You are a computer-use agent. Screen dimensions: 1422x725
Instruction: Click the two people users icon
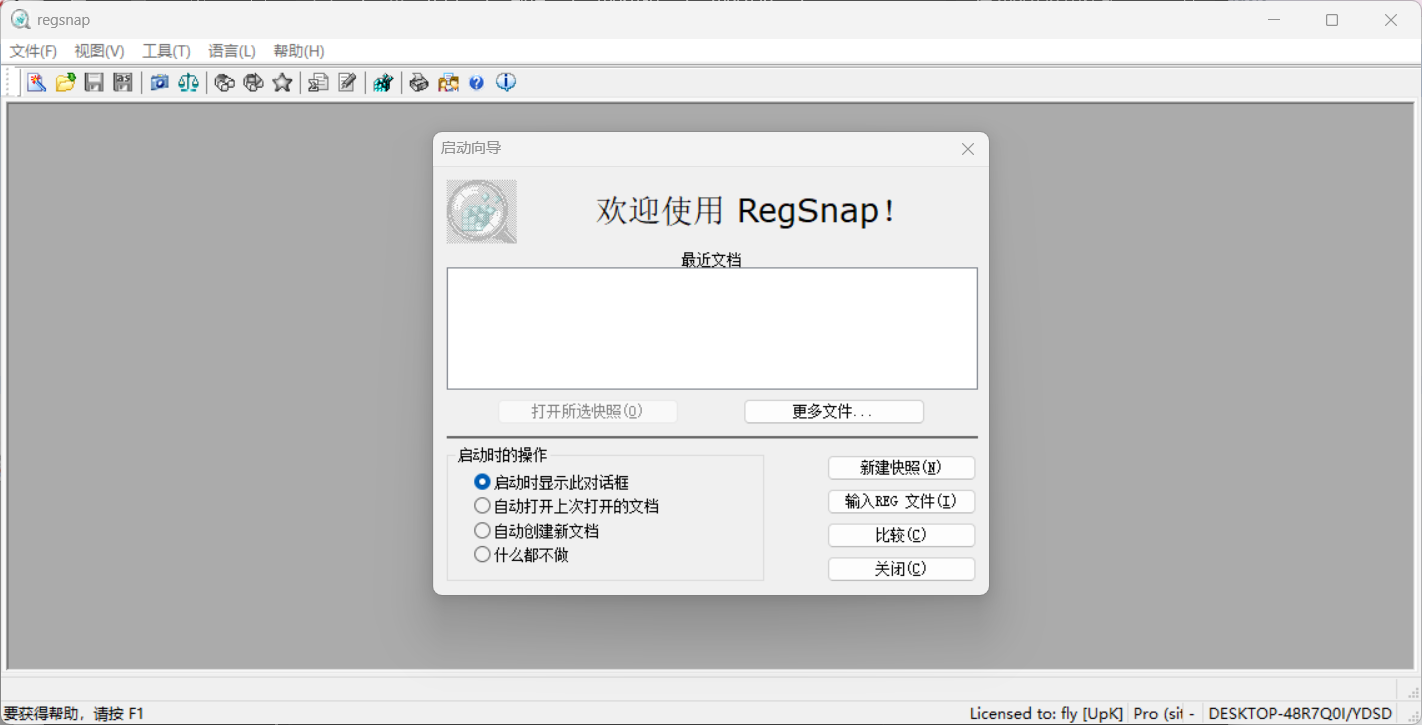coord(448,82)
